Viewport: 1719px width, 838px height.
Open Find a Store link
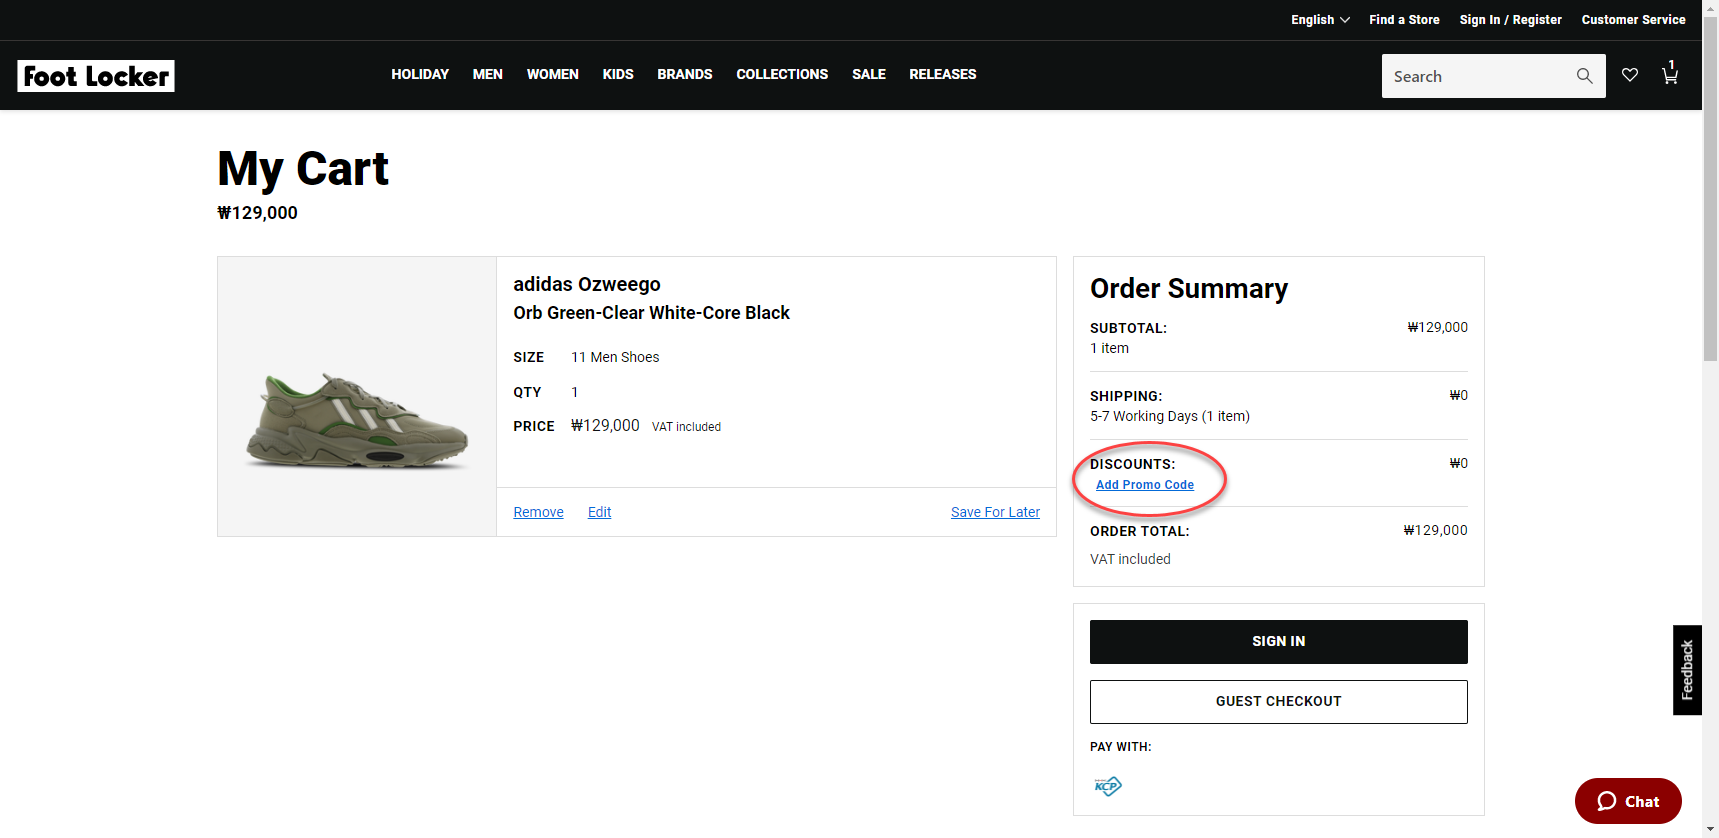[1404, 20]
